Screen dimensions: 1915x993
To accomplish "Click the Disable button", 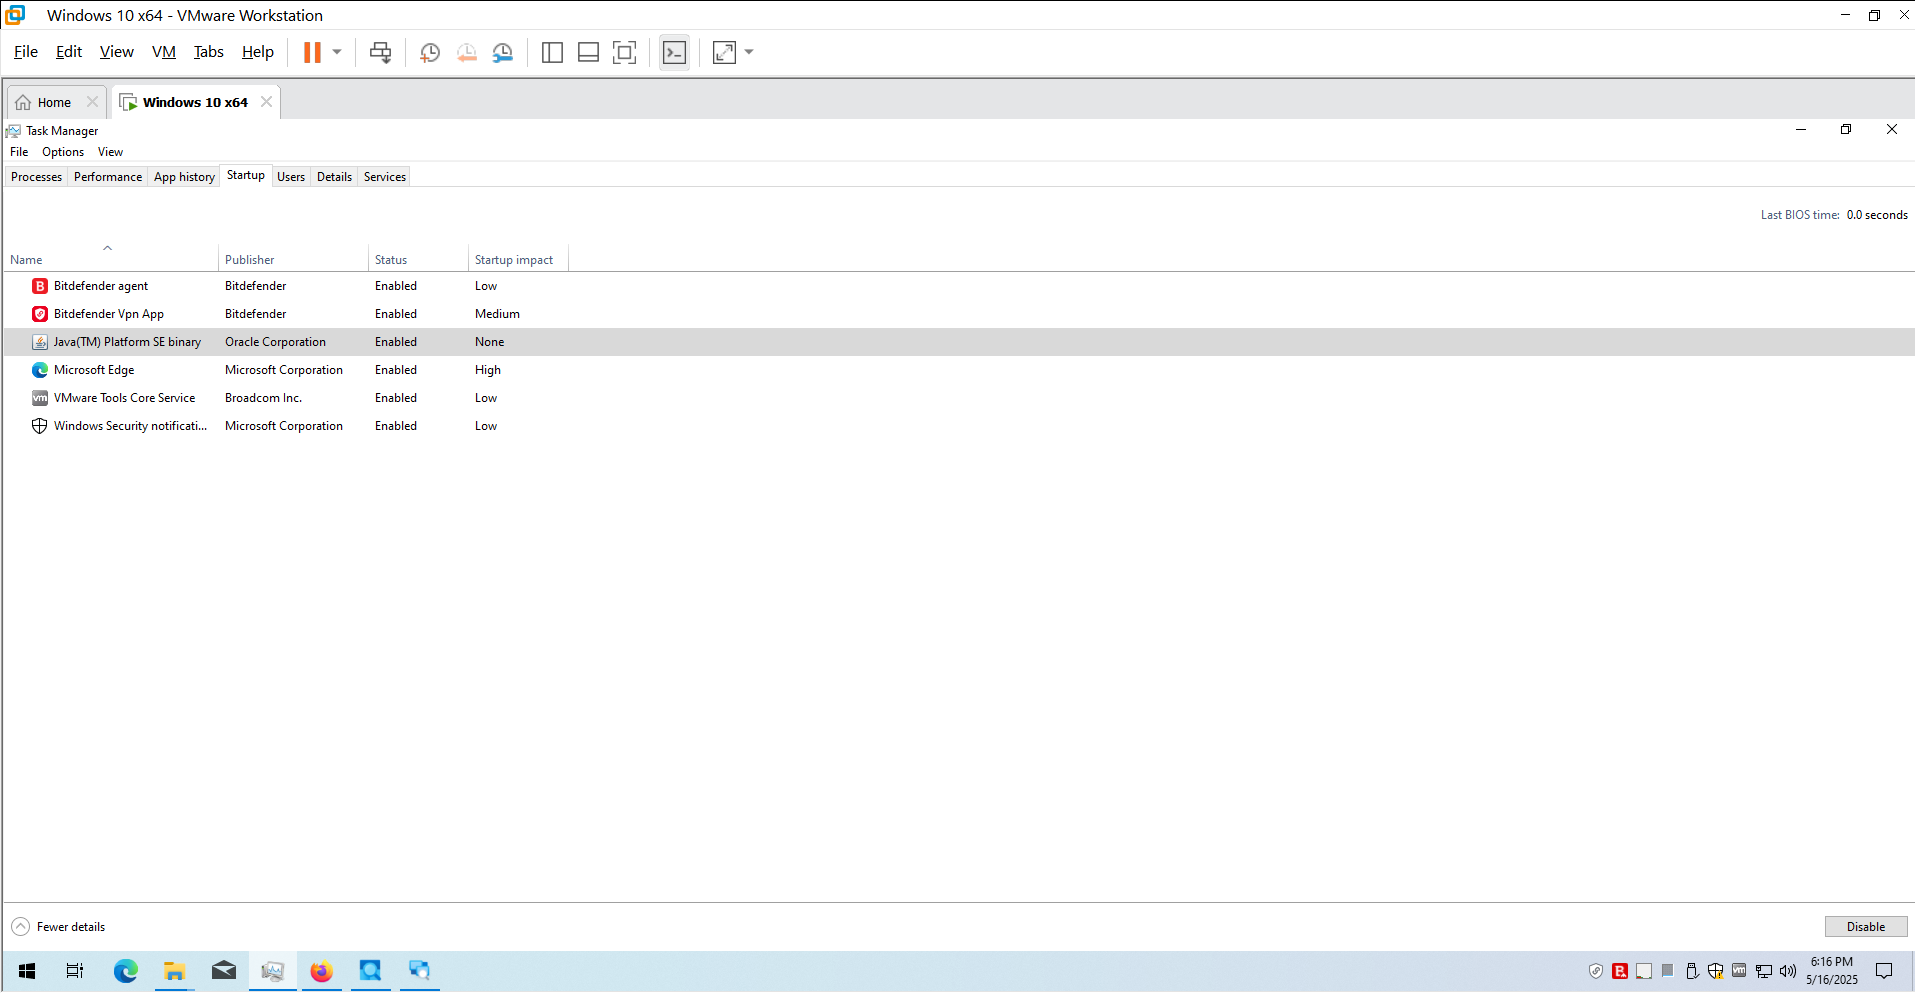I will click(x=1866, y=927).
